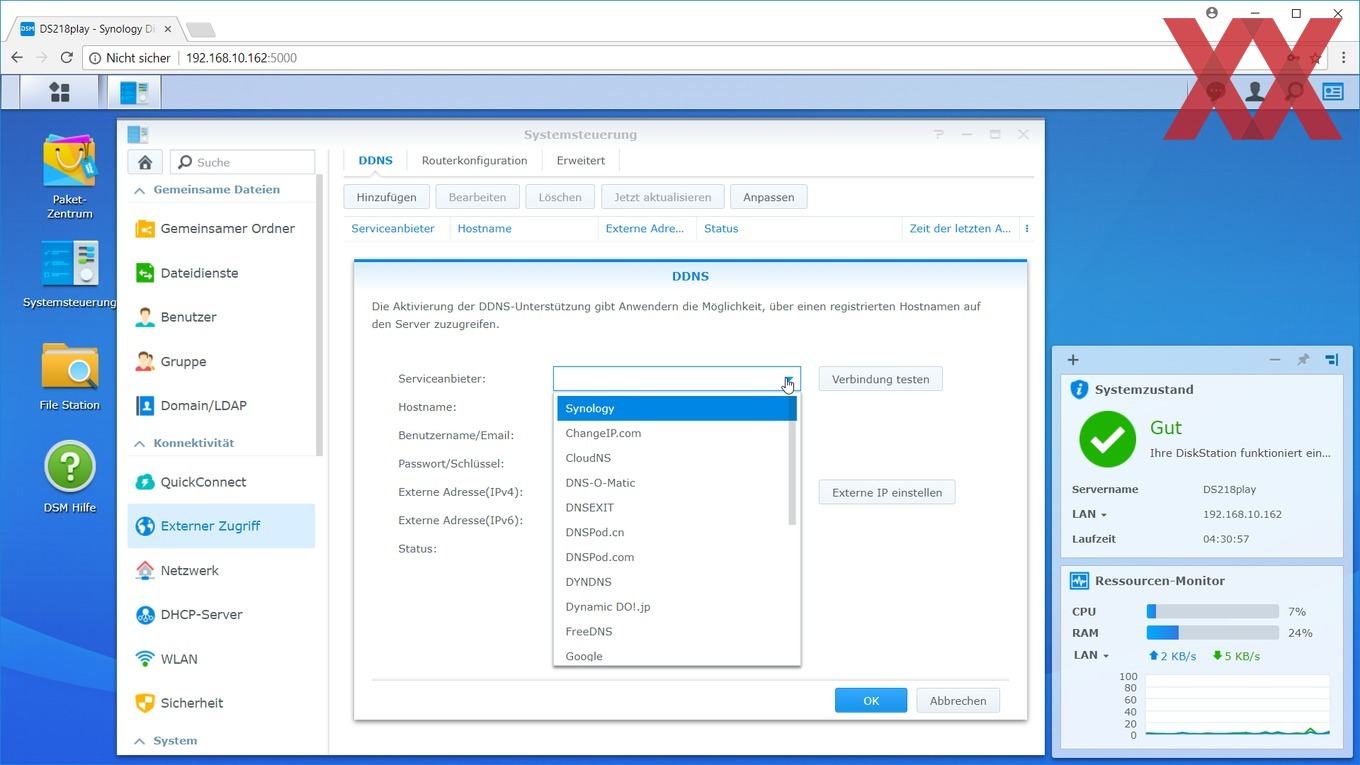The width and height of the screenshot is (1360, 765).
Task: Collapse Konnektivität section
Action: 139,443
